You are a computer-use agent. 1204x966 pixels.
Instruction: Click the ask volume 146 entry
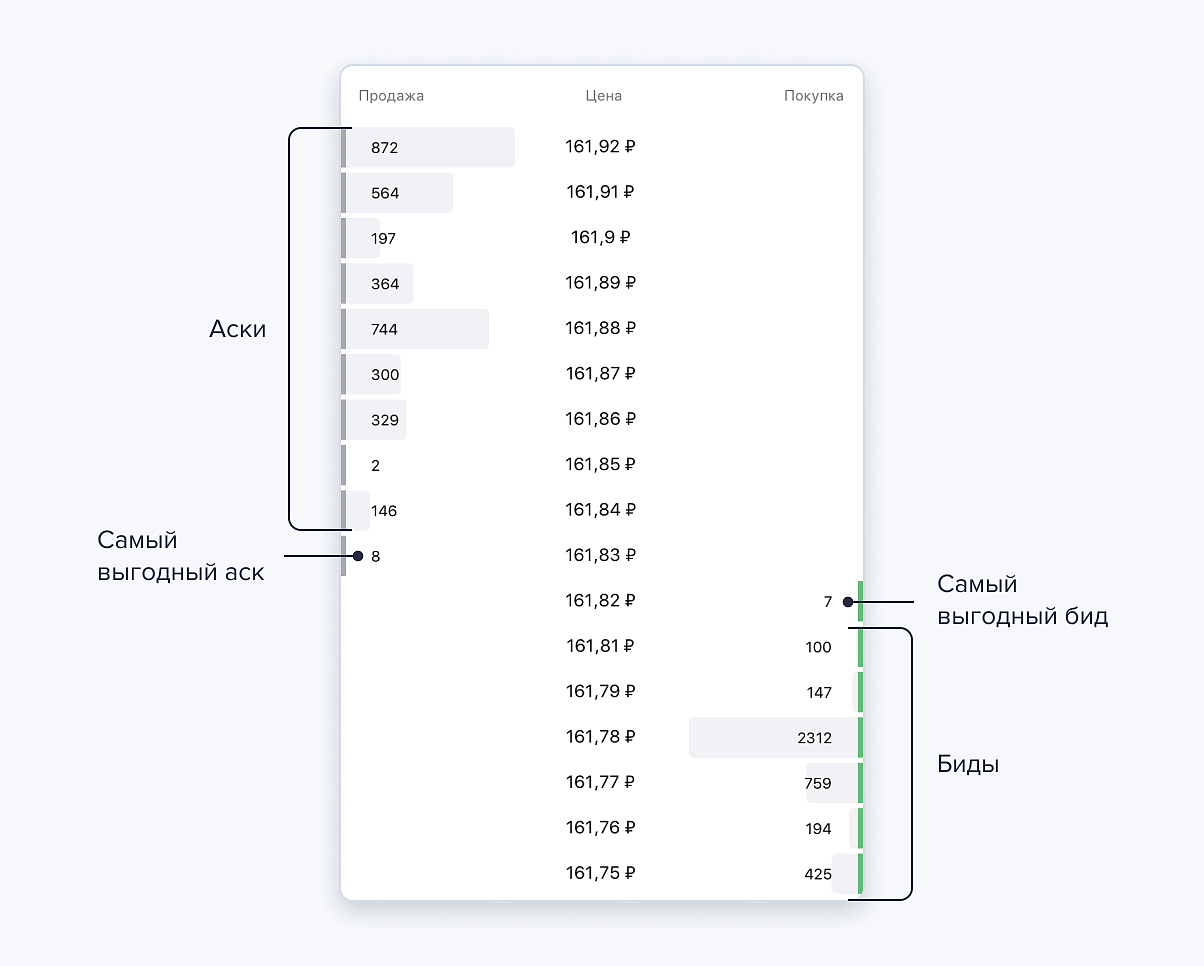tap(383, 511)
